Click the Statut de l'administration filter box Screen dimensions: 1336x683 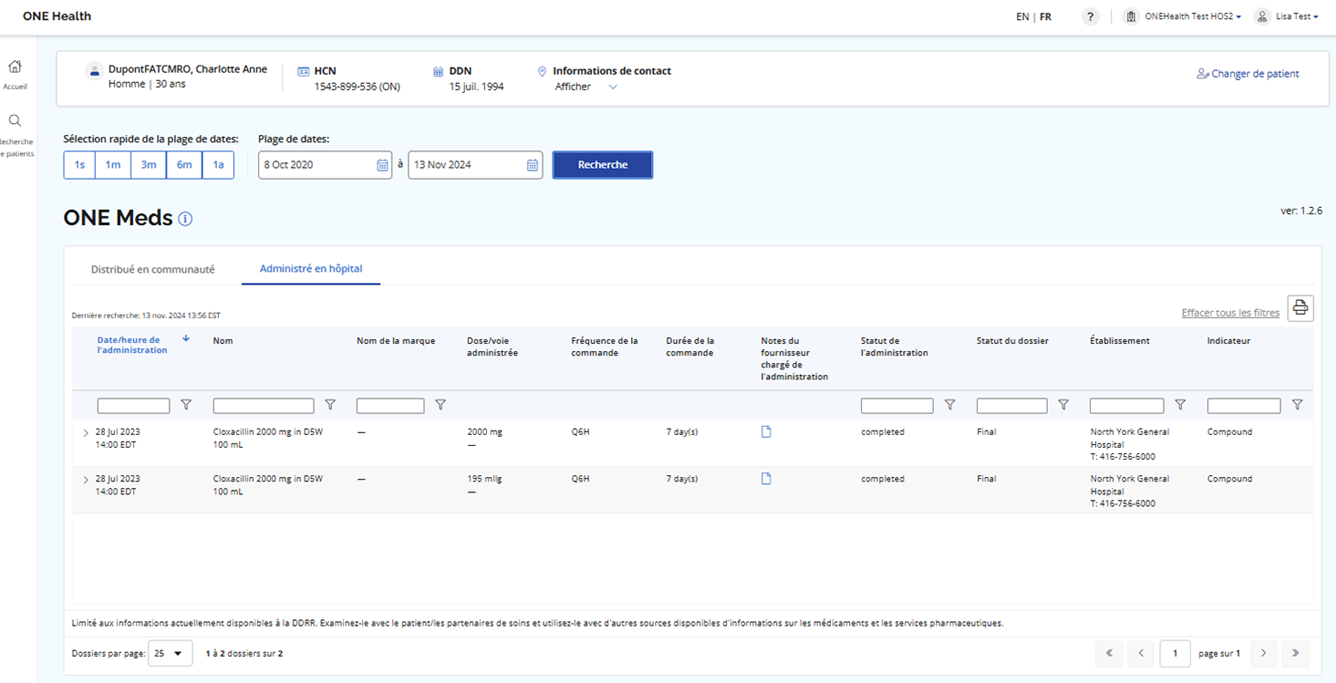point(897,406)
